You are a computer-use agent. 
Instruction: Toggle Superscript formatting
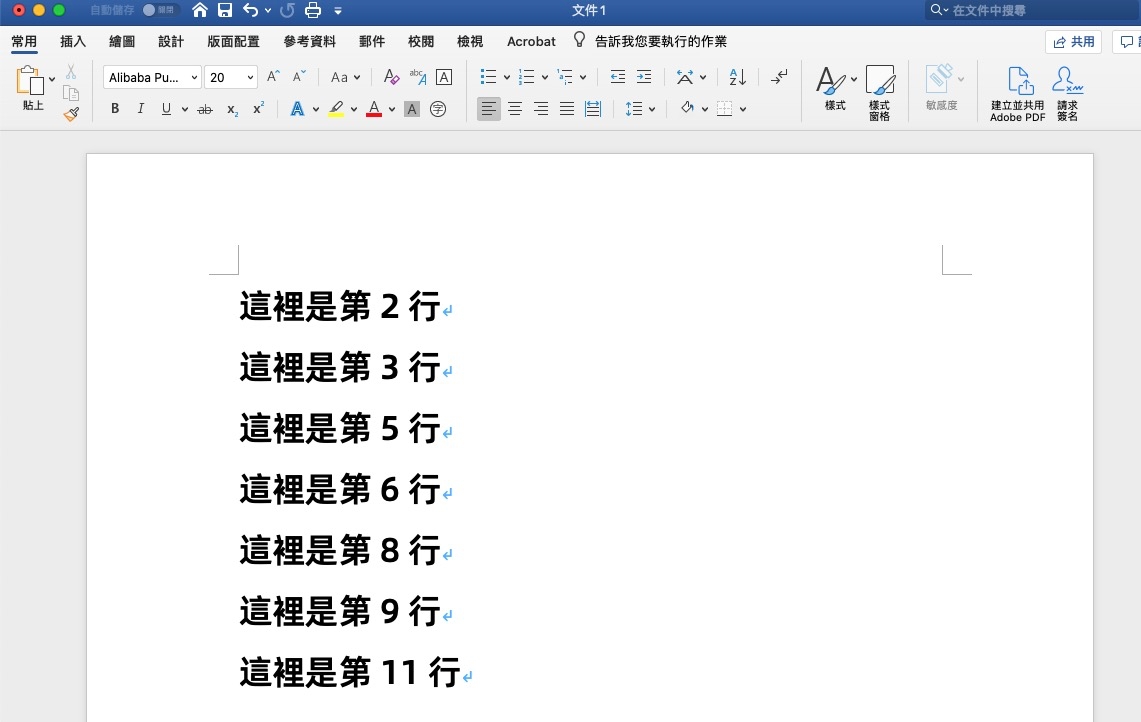tap(258, 109)
